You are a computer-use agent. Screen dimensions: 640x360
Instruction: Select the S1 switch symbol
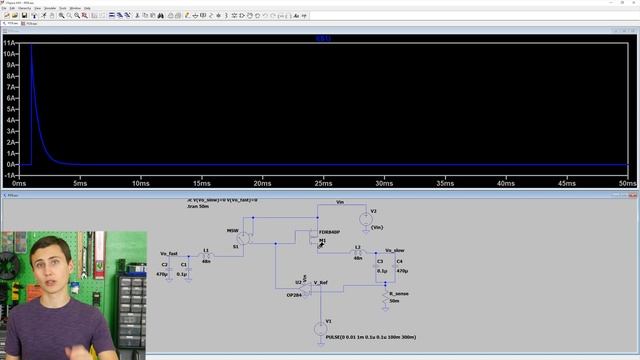pos(243,238)
